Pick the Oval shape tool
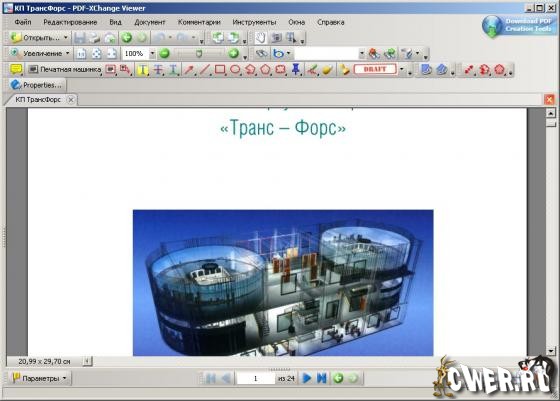This screenshot has height=401, width=560. 235,69
